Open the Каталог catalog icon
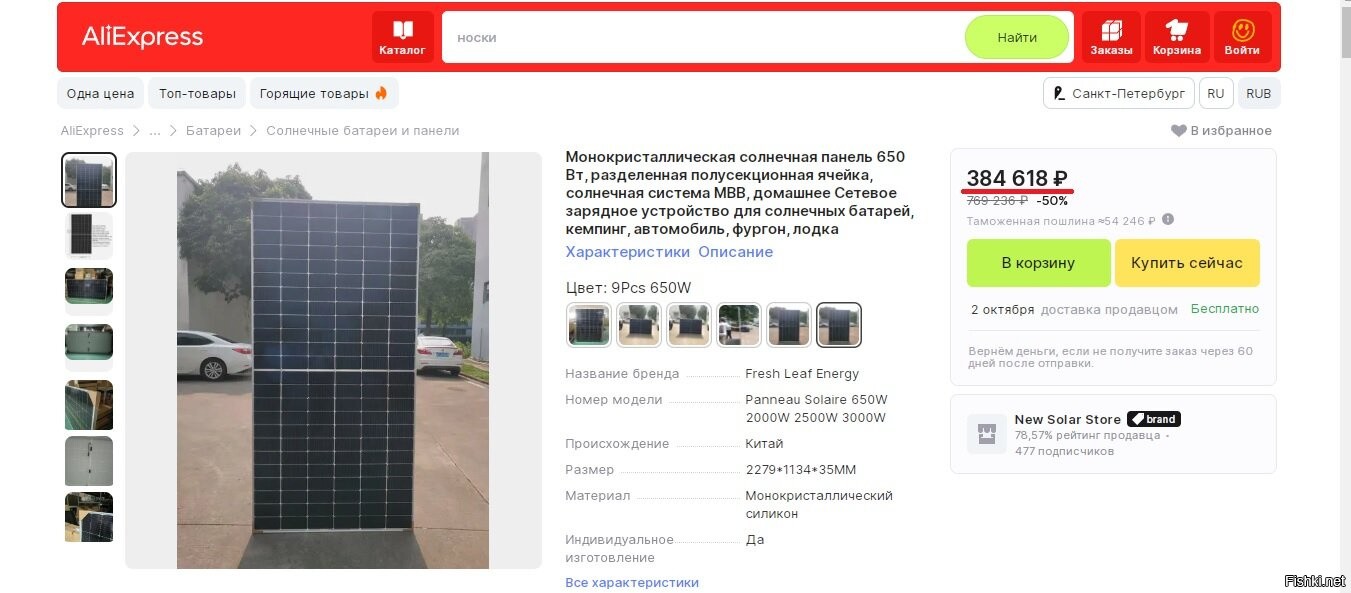The height and width of the screenshot is (593, 1351). [402, 37]
